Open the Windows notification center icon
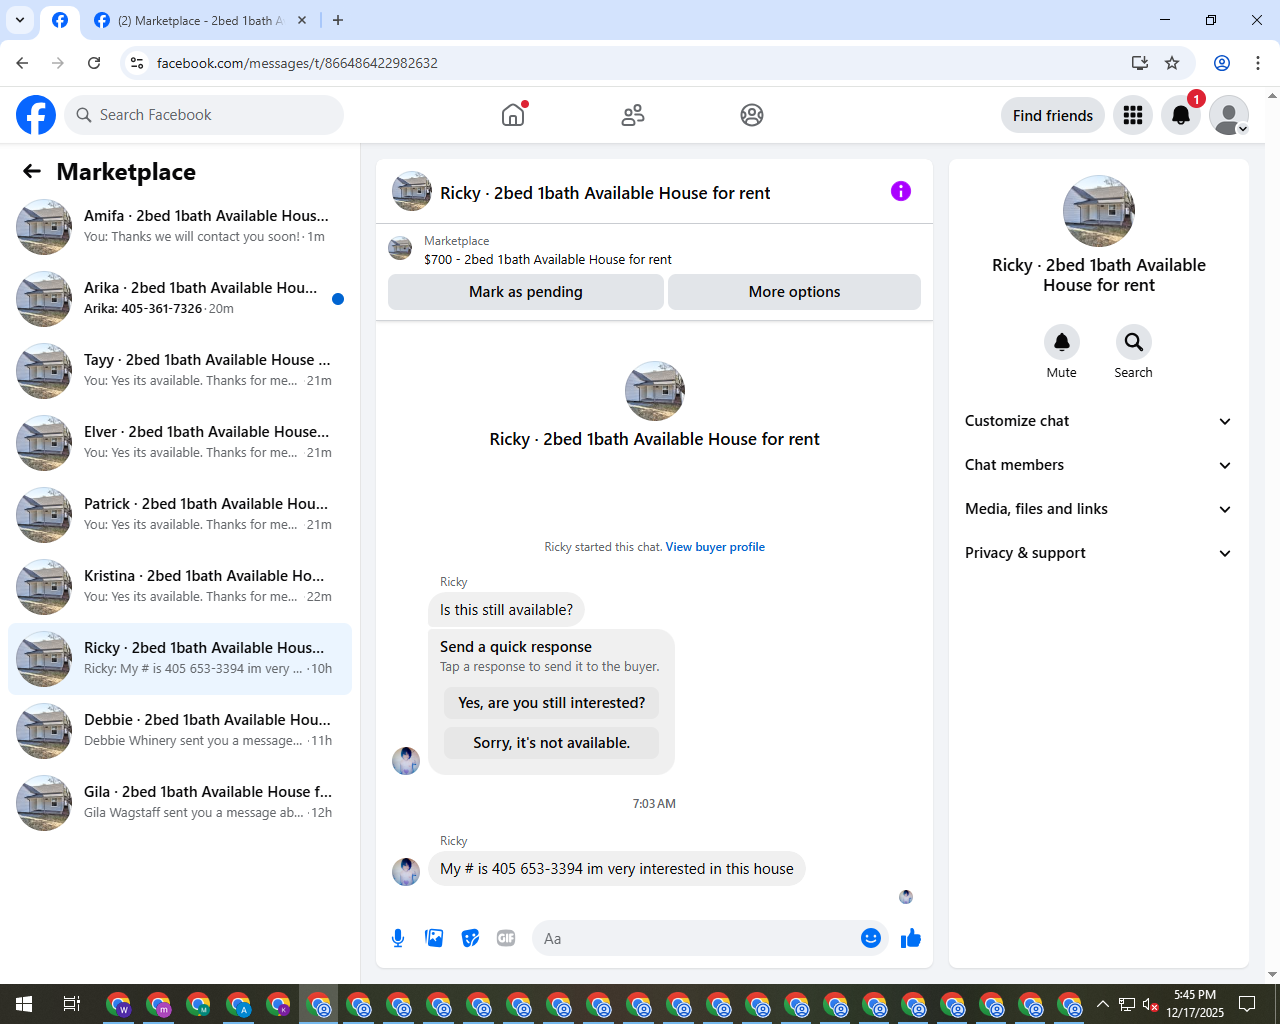 [1247, 1004]
